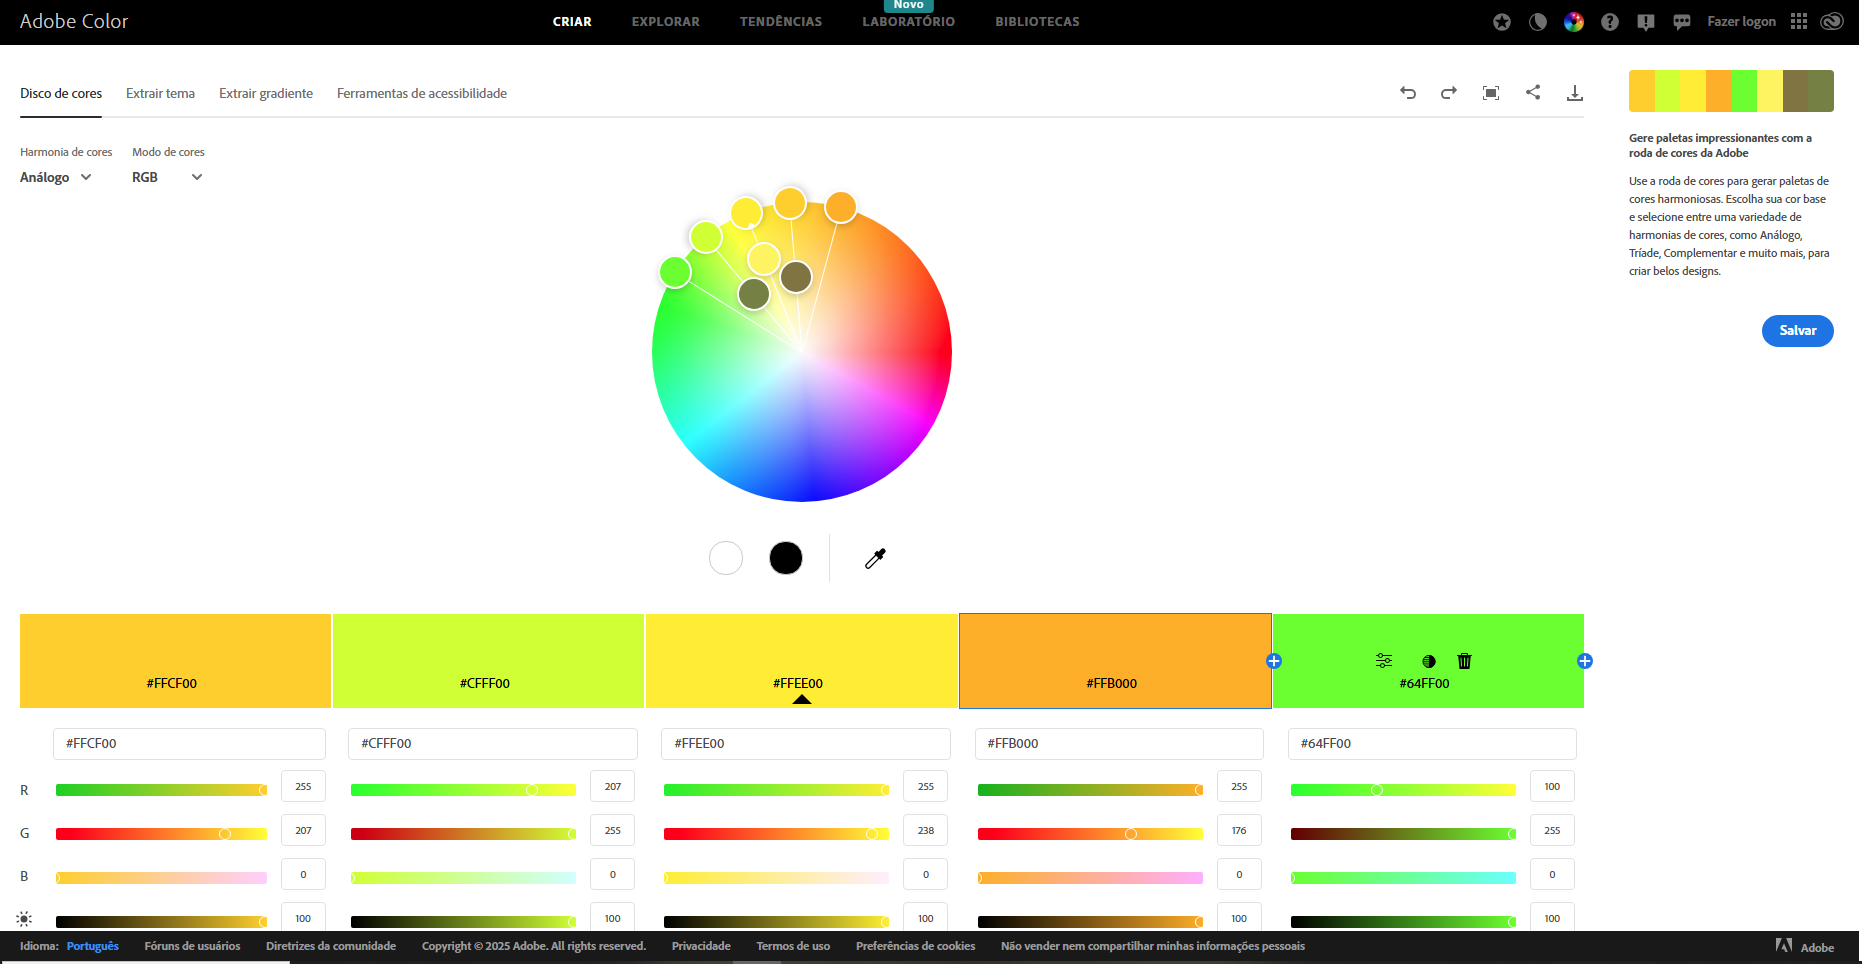1862x964 pixels.
Task: Click the green handle on color wheel
Action: pyautogui.click(x=675, y=272)
